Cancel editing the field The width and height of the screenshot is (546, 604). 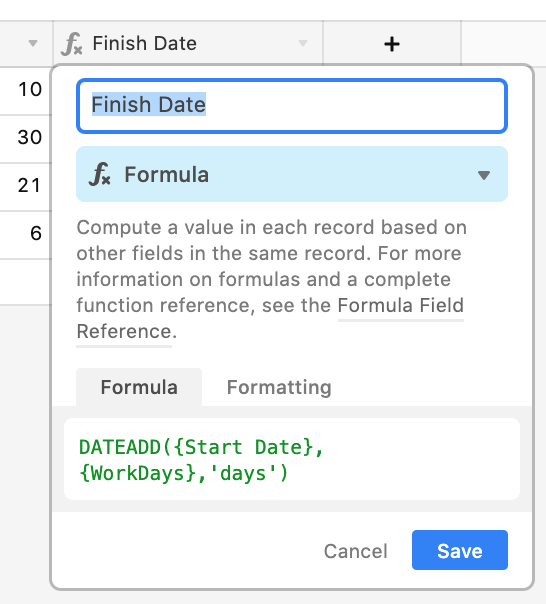pyautogui.click(x=355, y=551)
